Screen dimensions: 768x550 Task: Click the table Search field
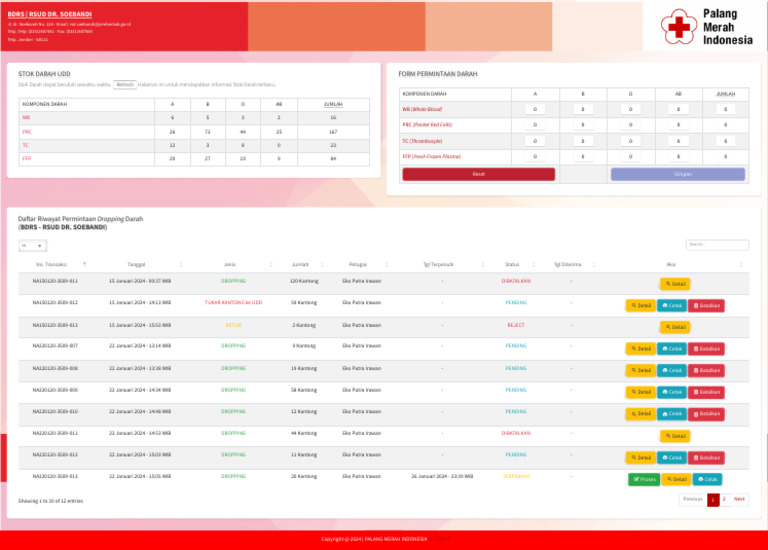(717, 244)
